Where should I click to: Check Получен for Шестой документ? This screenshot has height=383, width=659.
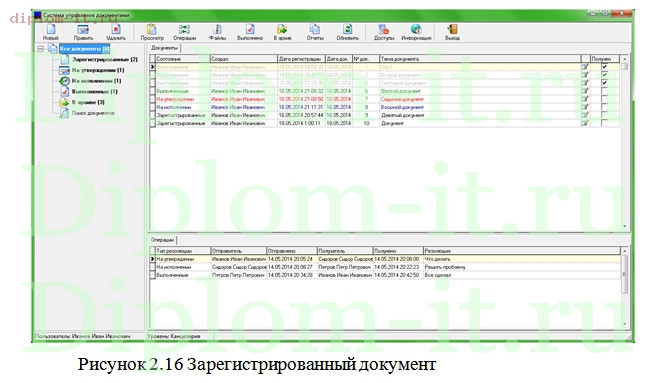click(604, 91)
